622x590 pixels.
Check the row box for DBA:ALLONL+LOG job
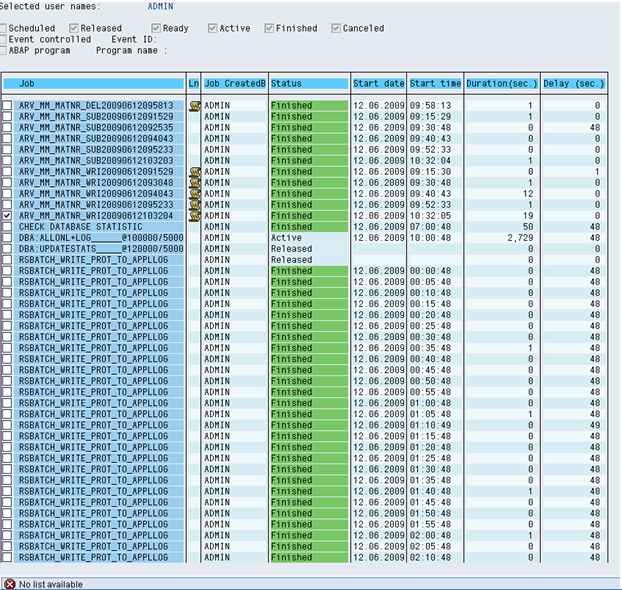pos(7,238)
